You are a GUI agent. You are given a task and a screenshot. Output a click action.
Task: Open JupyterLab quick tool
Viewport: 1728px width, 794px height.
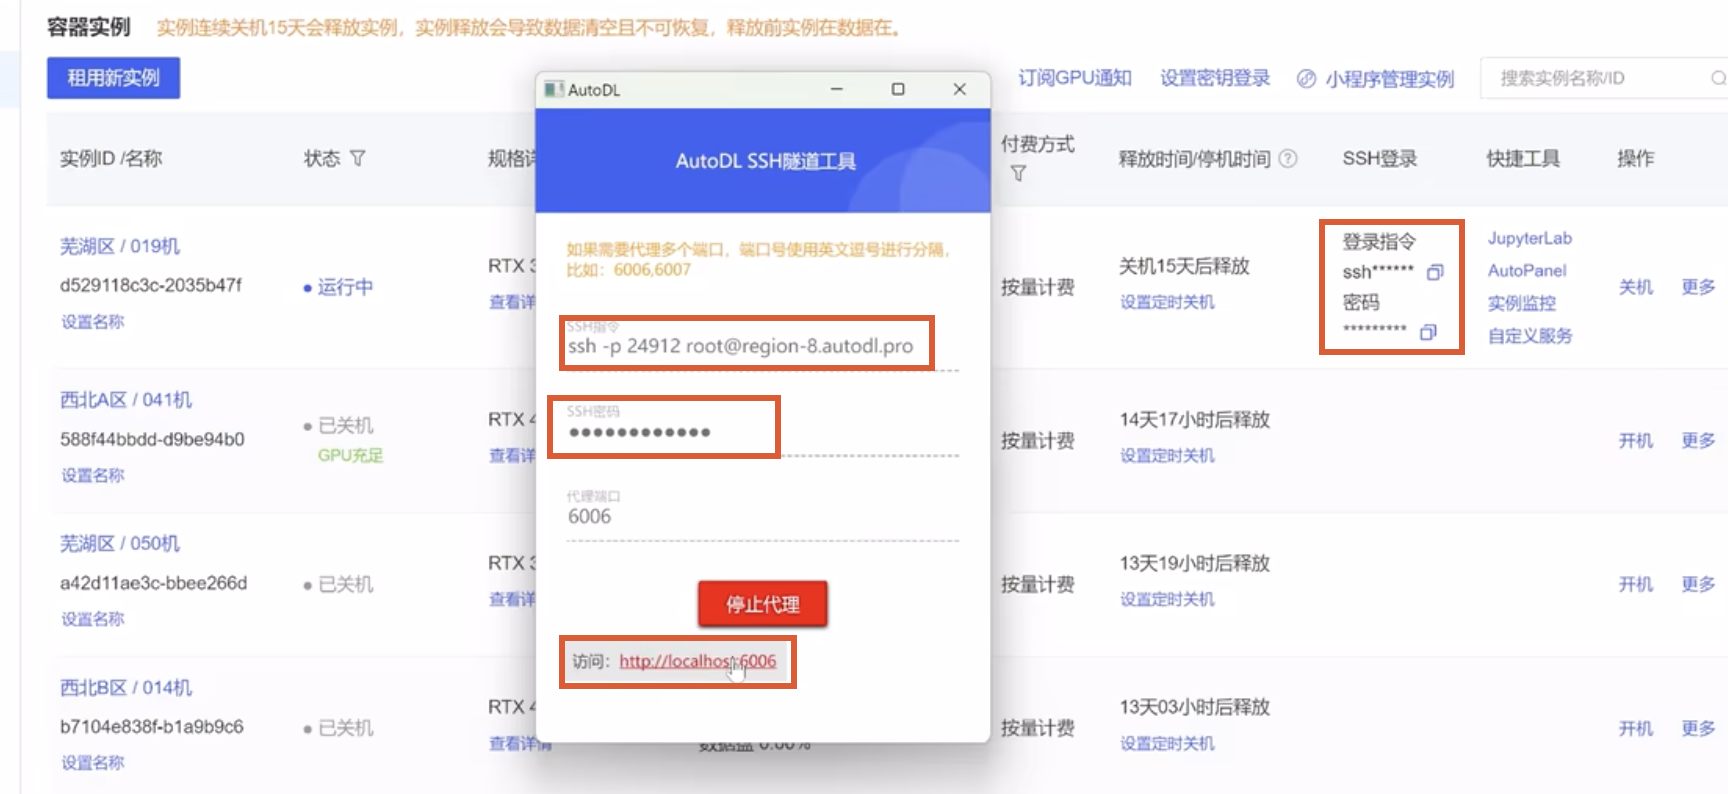click(1530, 238)
